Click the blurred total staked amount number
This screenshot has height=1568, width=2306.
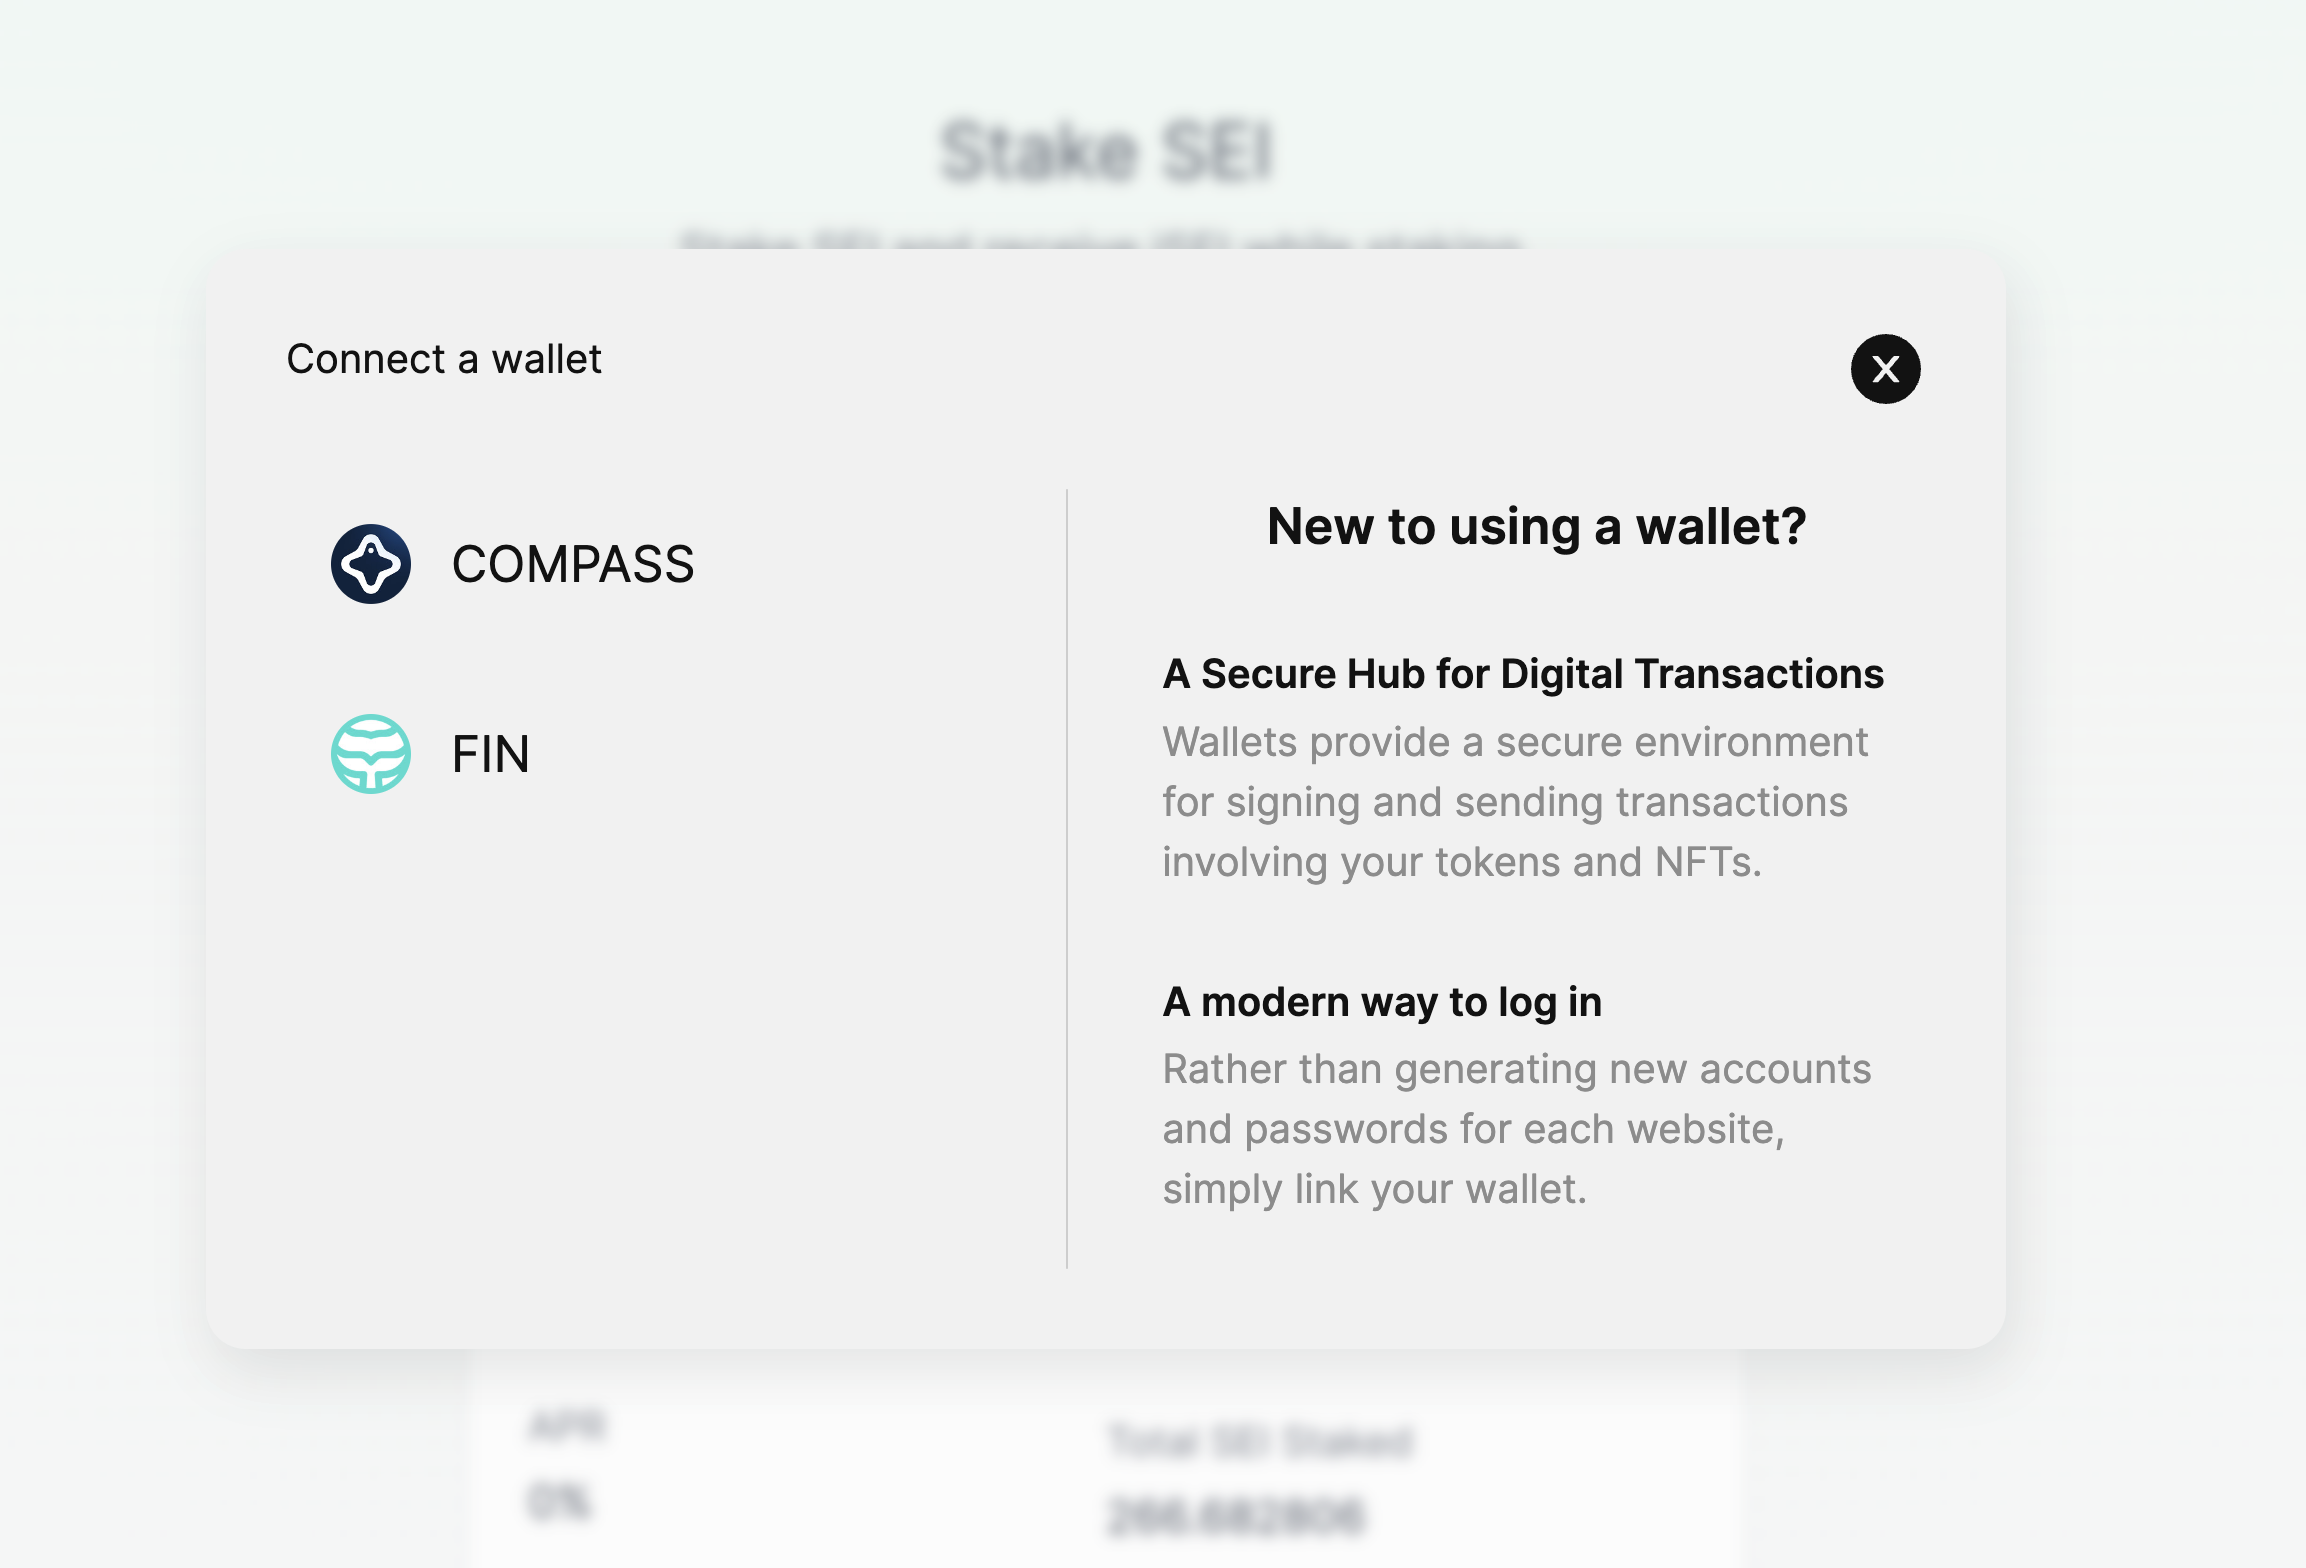(x=1236, y=1515)
